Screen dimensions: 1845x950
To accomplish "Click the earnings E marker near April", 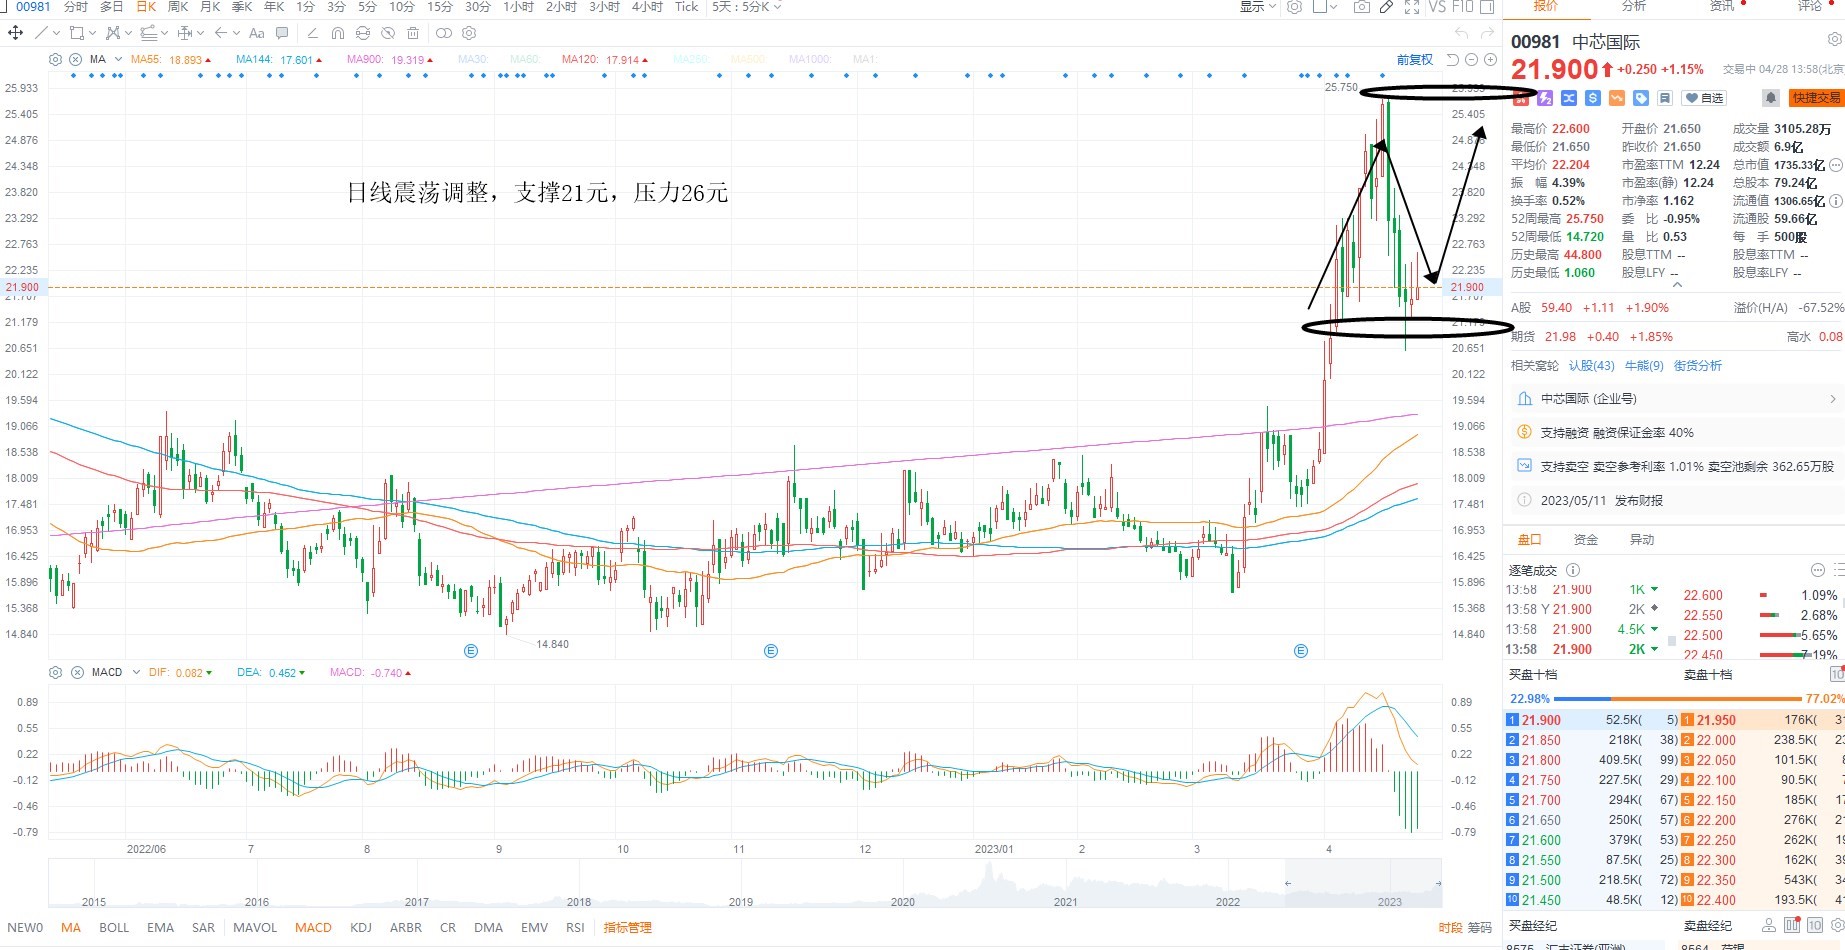I will [x=1301, y=651].
